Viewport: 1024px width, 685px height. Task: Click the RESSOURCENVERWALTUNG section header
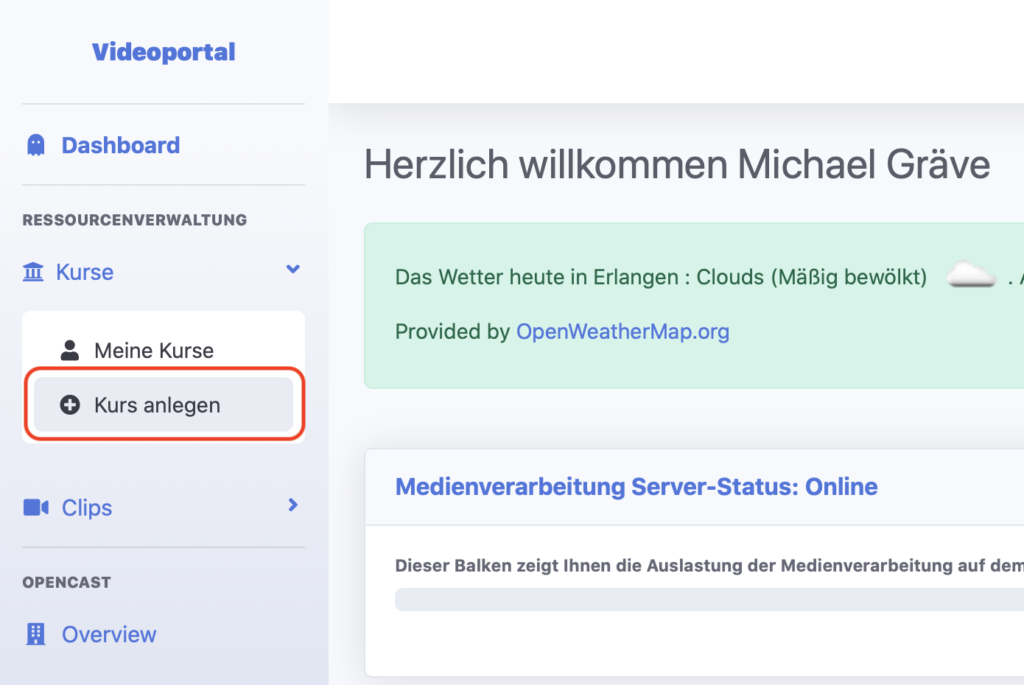pos(134,220)
